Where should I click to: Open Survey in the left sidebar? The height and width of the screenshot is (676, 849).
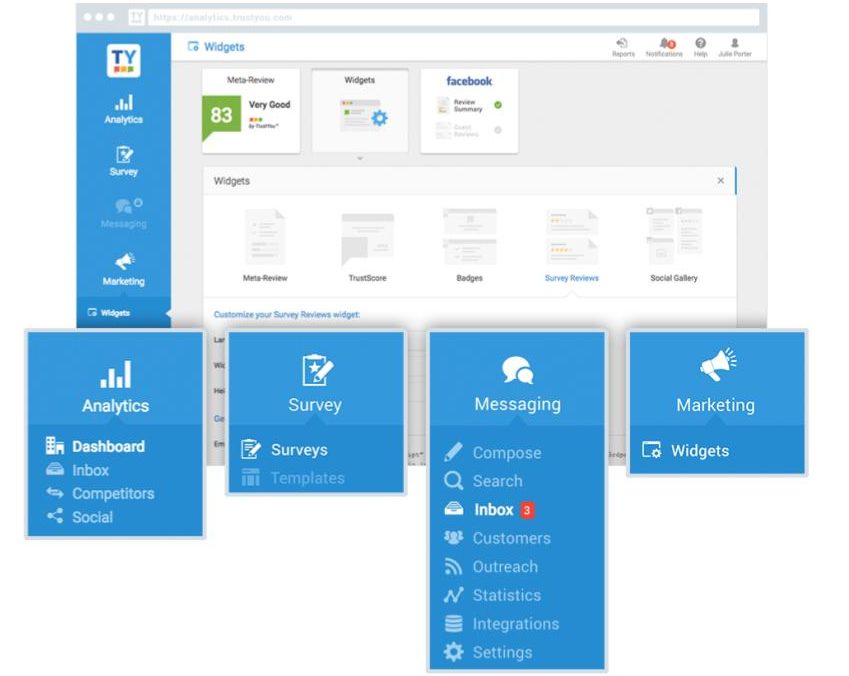pos(123,161)
